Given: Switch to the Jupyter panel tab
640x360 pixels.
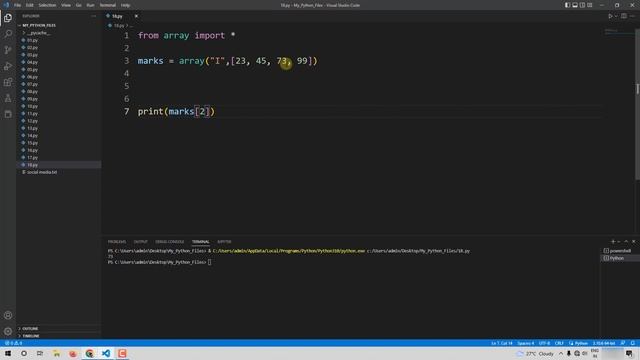Looking at the screenshot, I should point(224,242).
